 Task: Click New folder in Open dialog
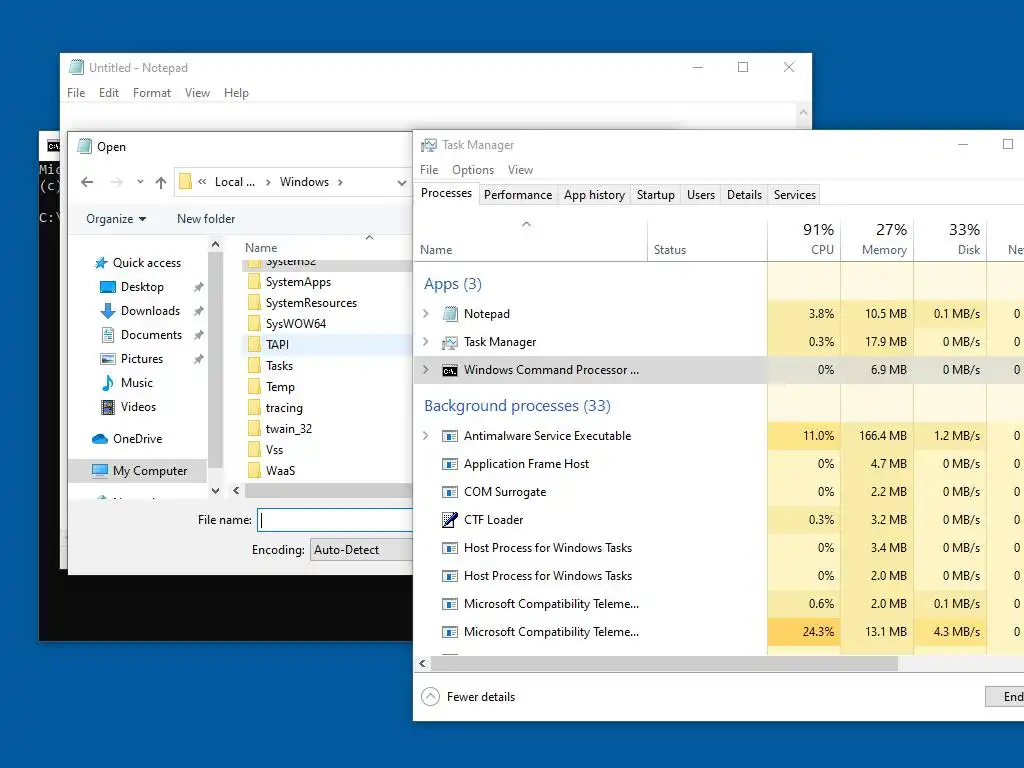click(206, 219)
